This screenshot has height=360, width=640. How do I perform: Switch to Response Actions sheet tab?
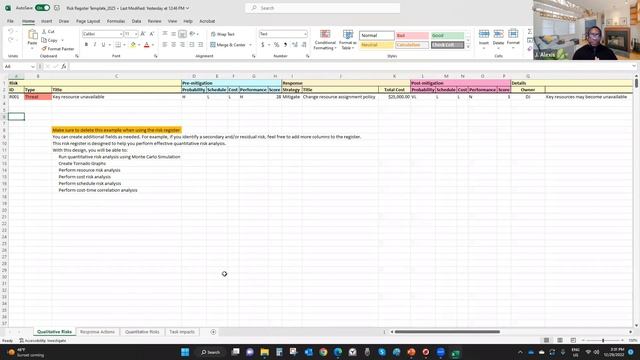(97, 332)
